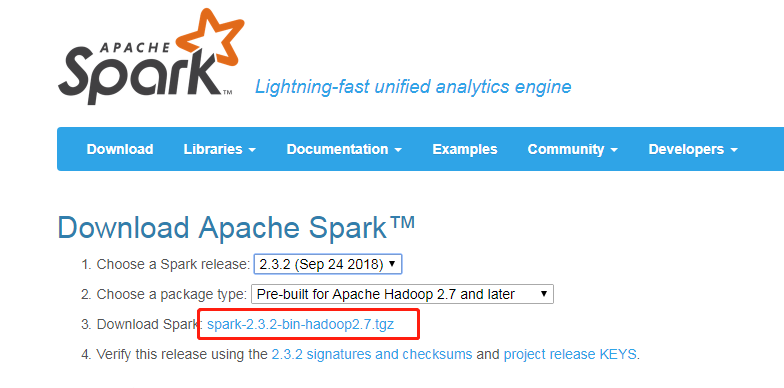Click the orange star in Spark logo
This screenshot has height=388, width=784.
click(x=210, y=37)
